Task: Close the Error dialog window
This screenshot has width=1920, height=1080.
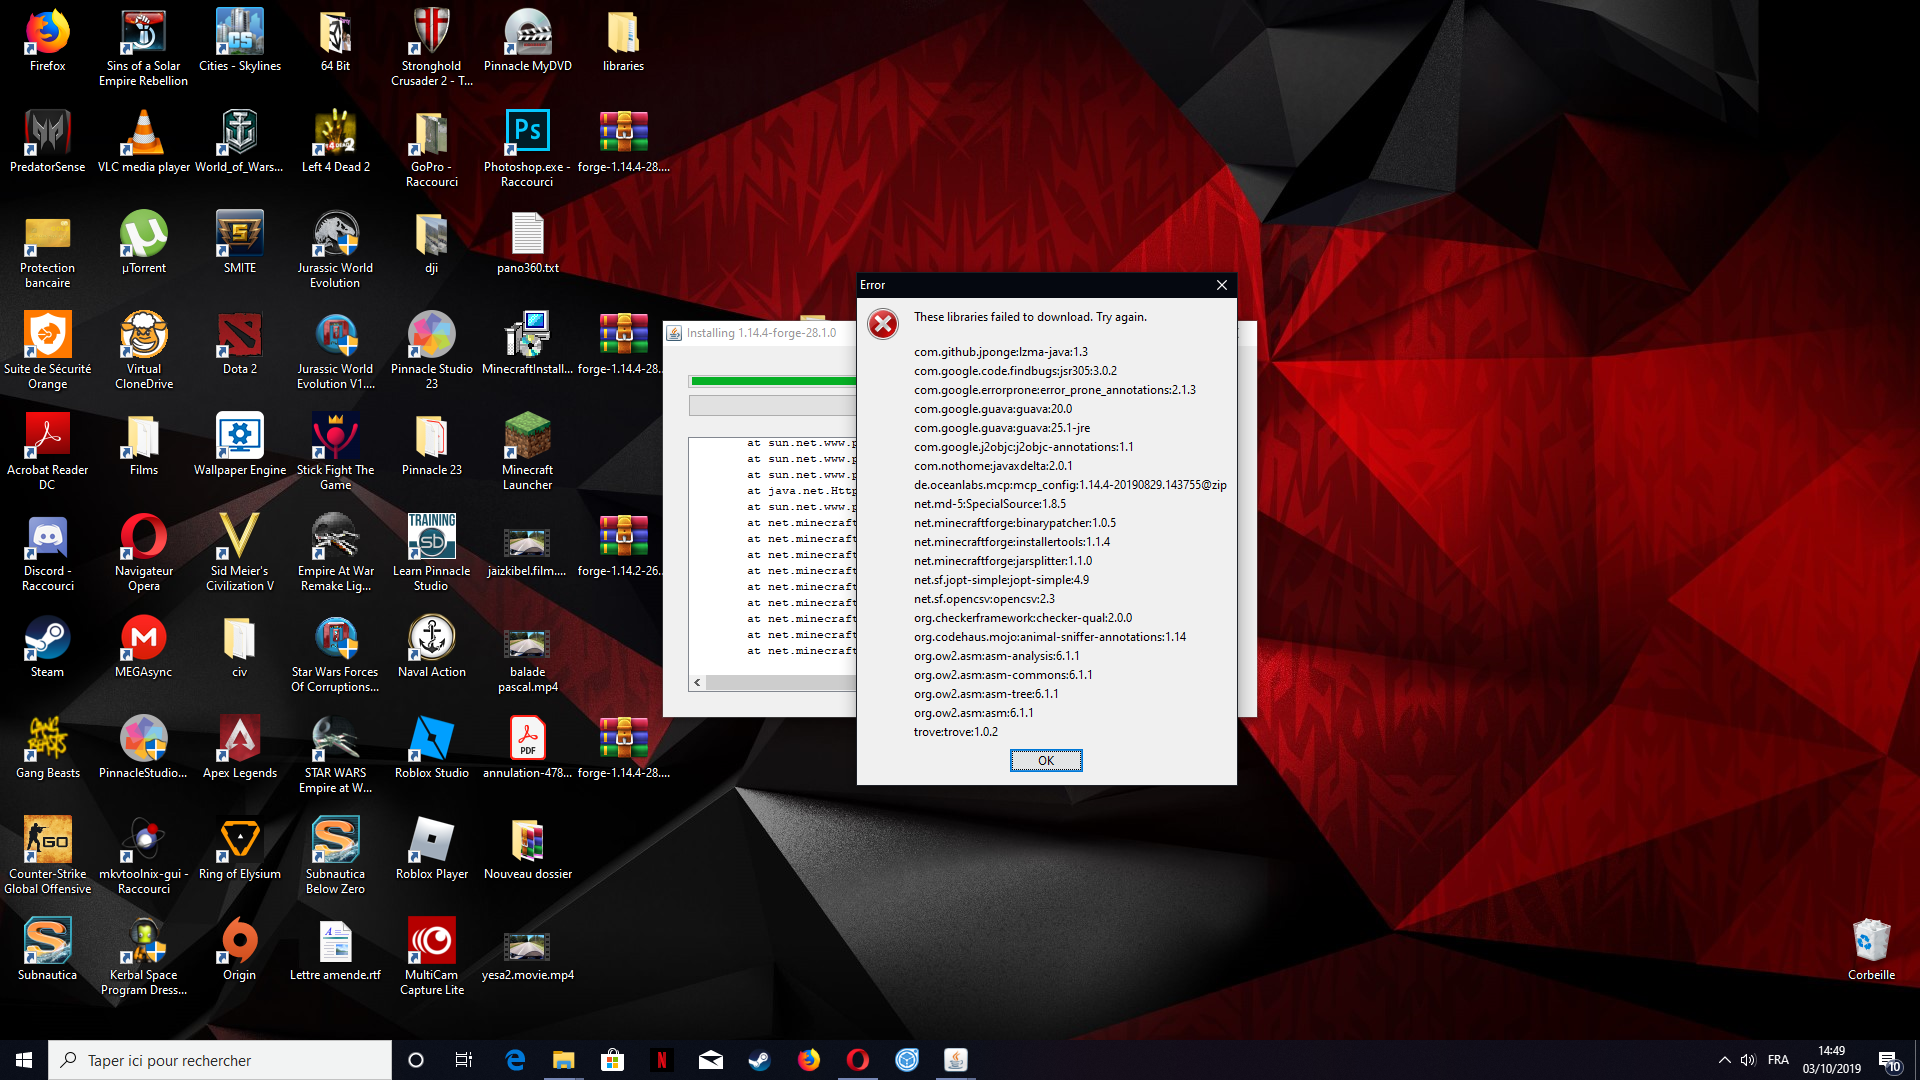Action: (x=1221, y=285)
